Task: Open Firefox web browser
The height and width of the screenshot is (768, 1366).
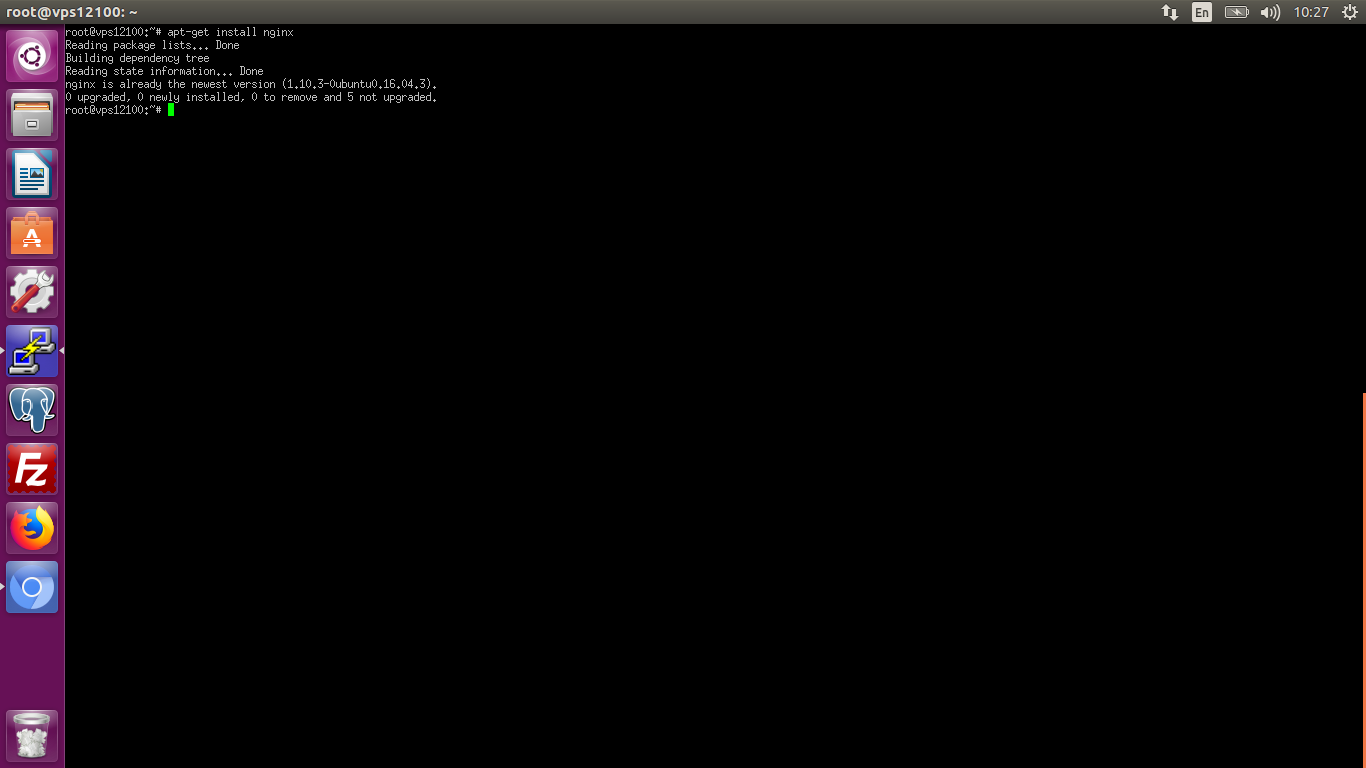Action: point(32,528)
